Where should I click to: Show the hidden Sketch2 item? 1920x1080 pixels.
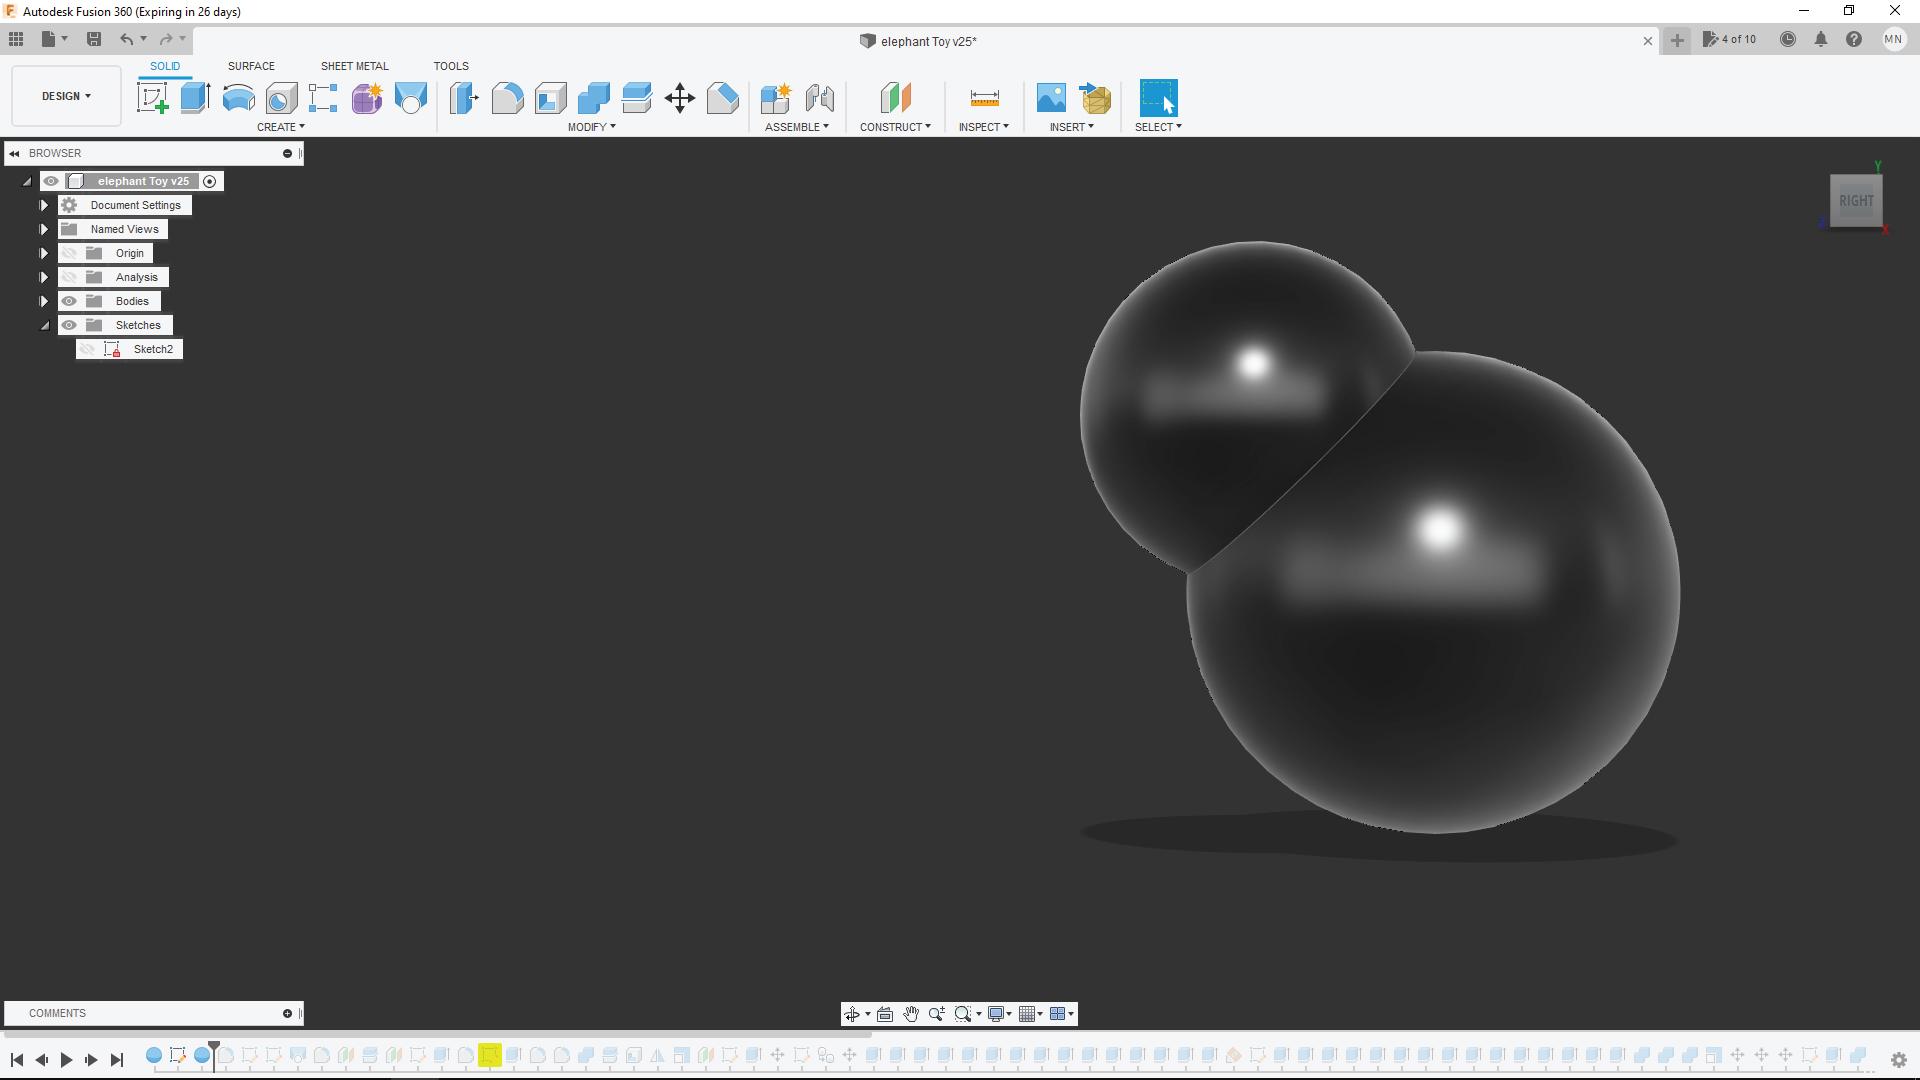click(x=88, y=349)
